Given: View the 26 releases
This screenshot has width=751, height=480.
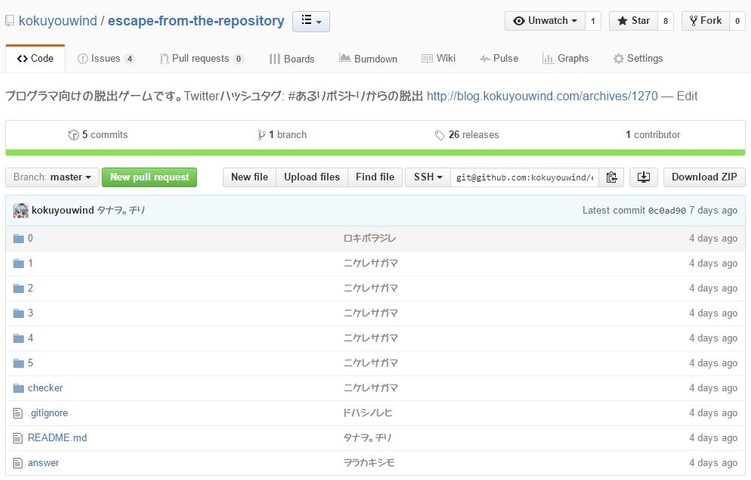Looking at the screenshot, I should click(467, 135).
